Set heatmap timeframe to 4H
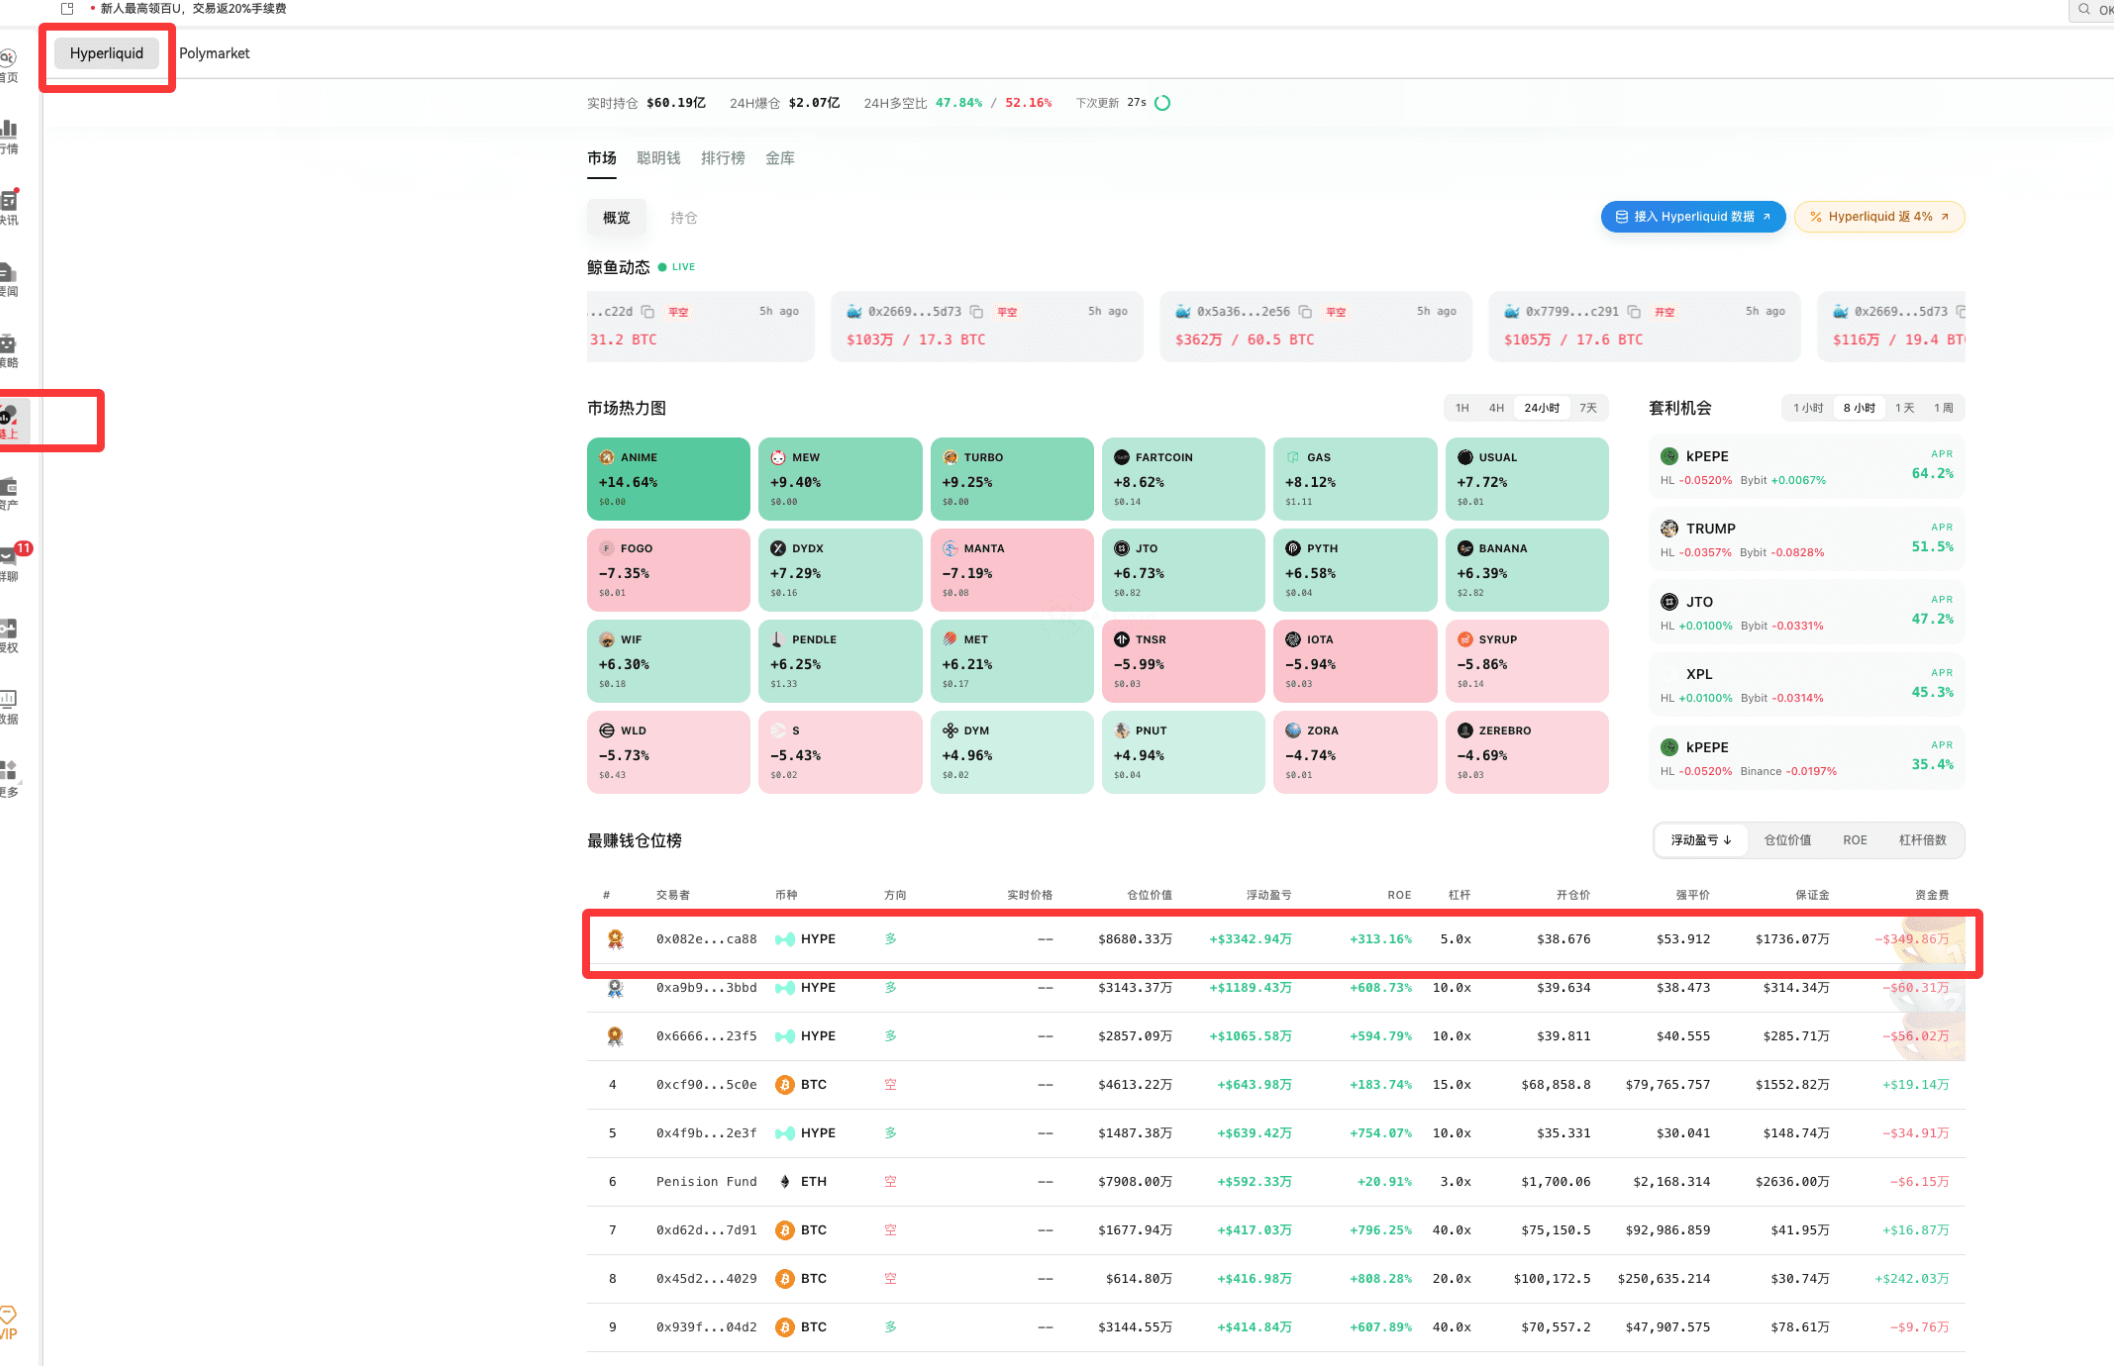Screen dimensions: 2114x1366 coord(1496,408)
